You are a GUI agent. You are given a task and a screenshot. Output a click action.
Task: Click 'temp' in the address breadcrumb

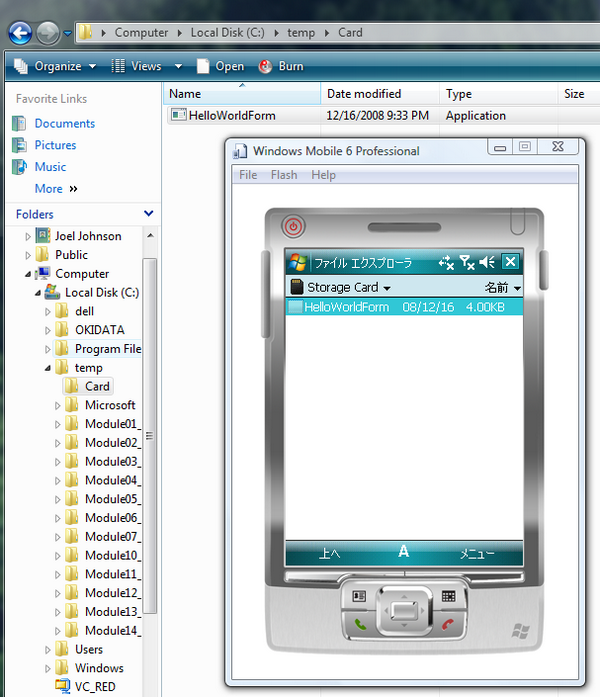pyautogui.click(x=301, y=32)
